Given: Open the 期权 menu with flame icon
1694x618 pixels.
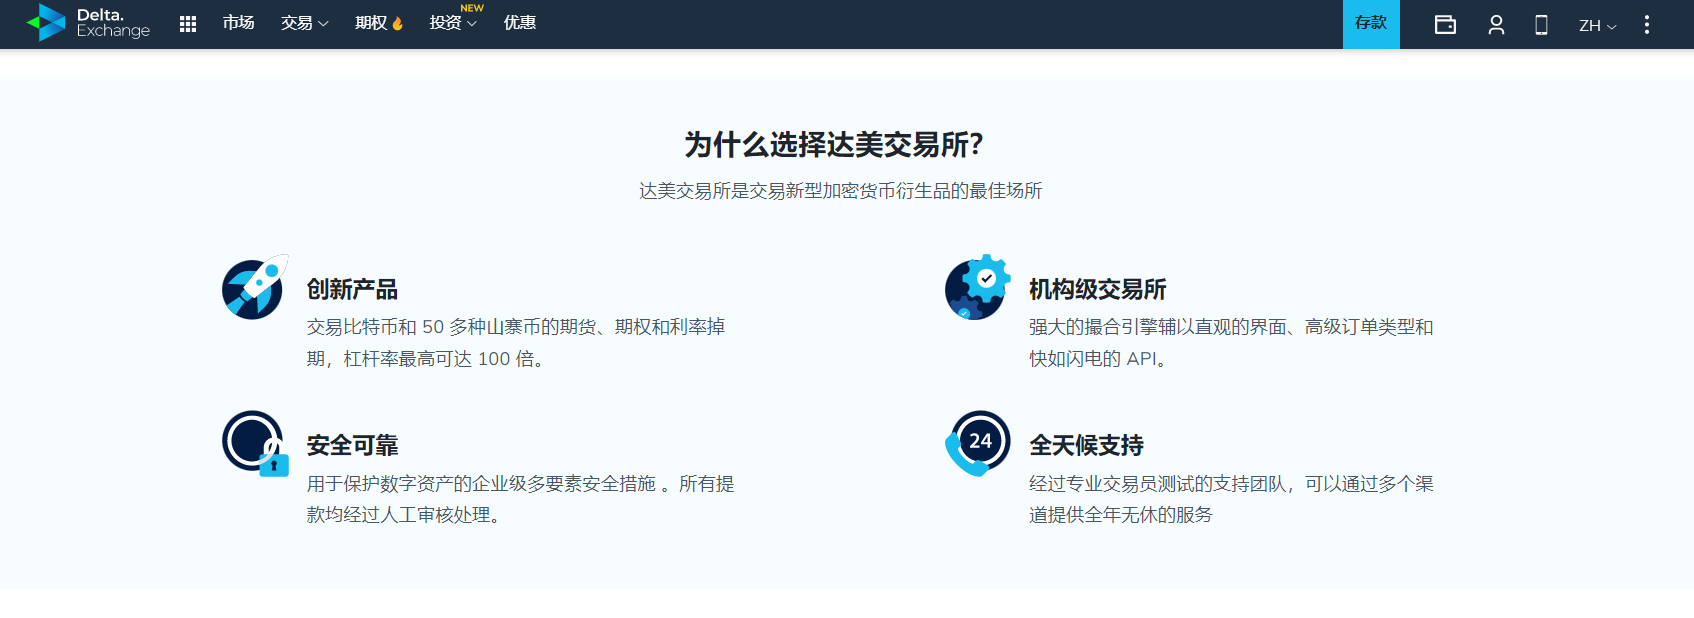Looking at the screenshot, I should (x=379, y=23).
